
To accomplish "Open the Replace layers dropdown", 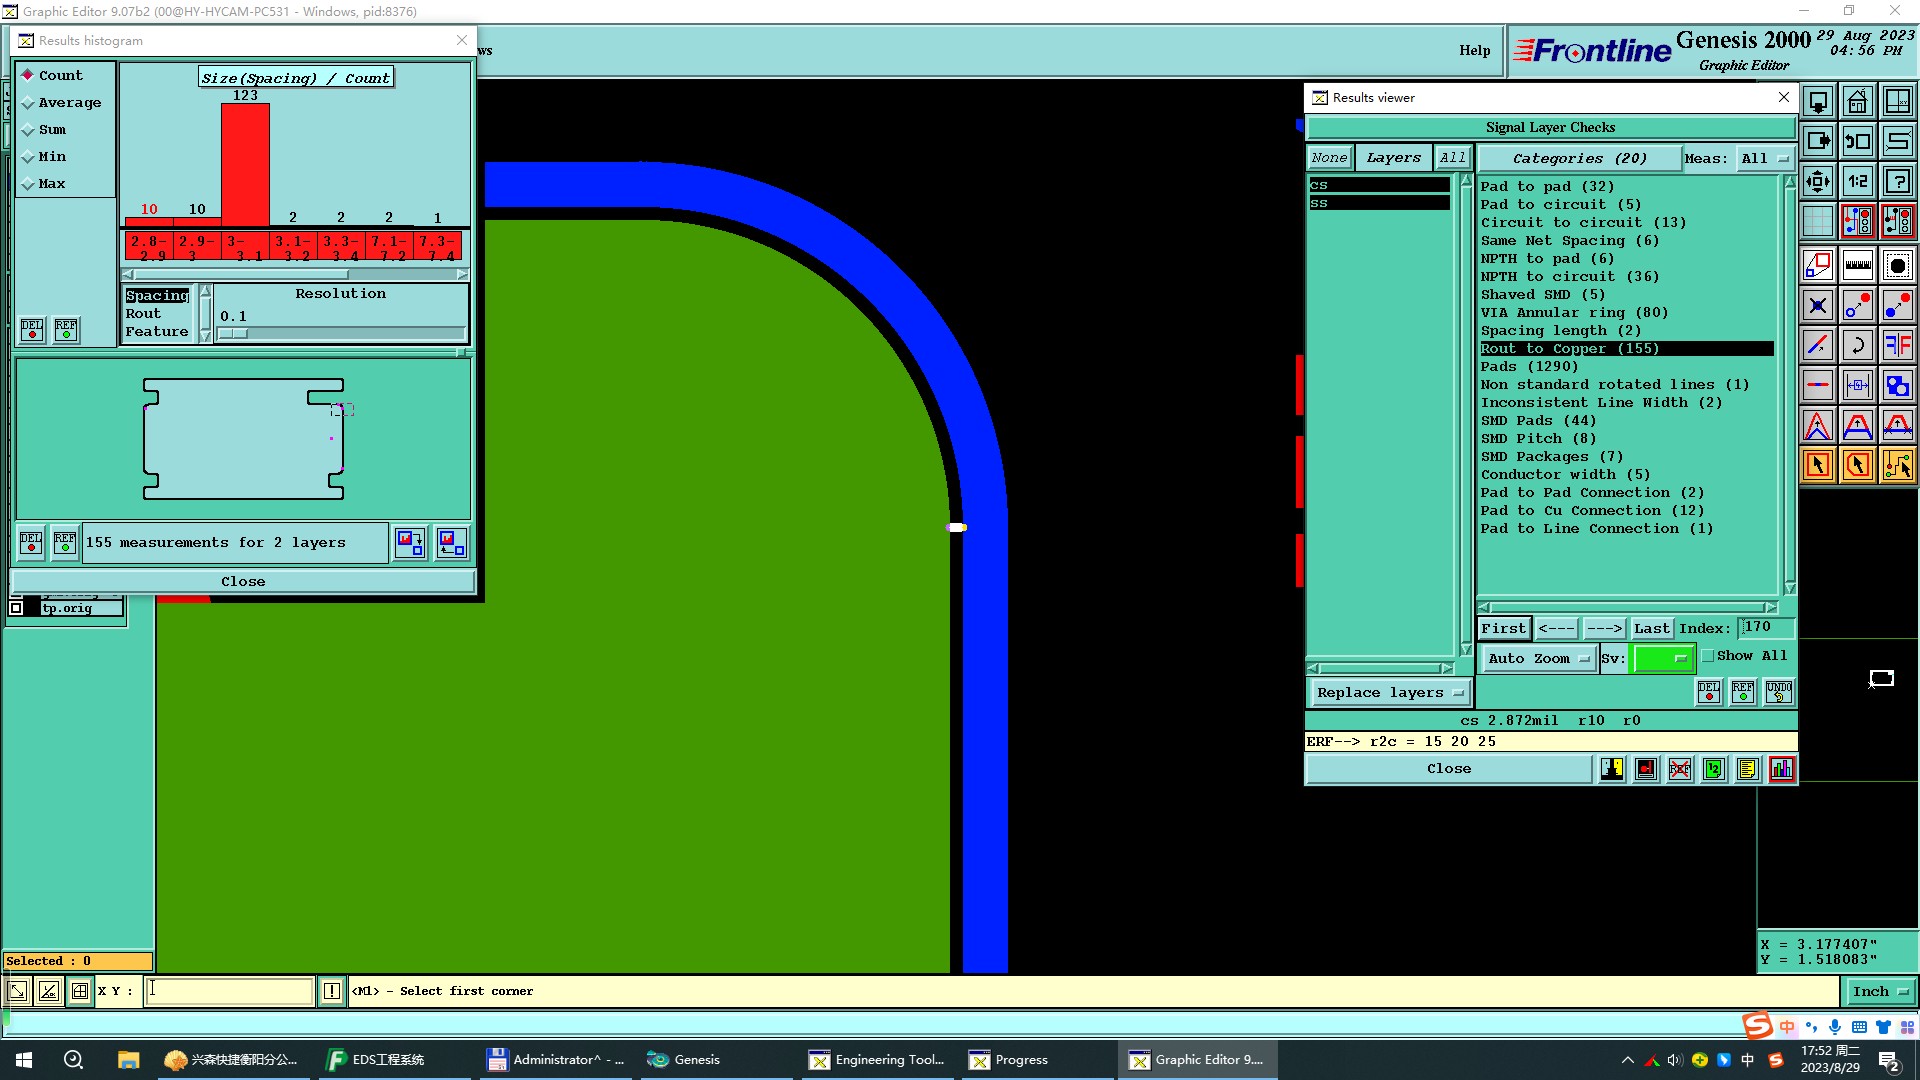I will point(1388,692).
